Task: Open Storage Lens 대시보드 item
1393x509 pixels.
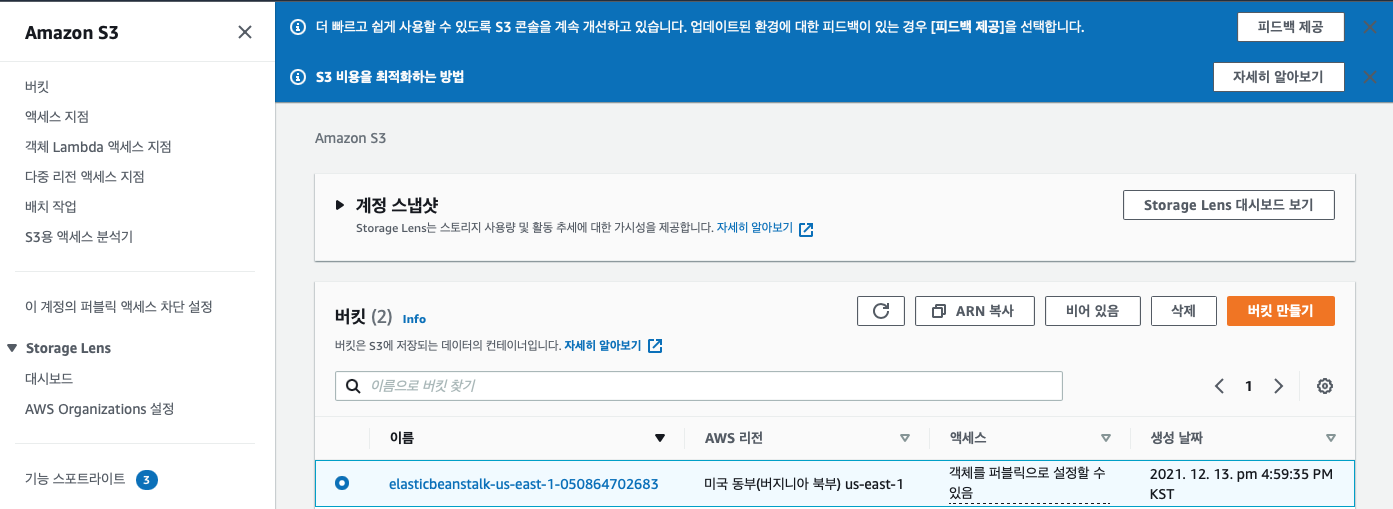Action: coord(49,379)
